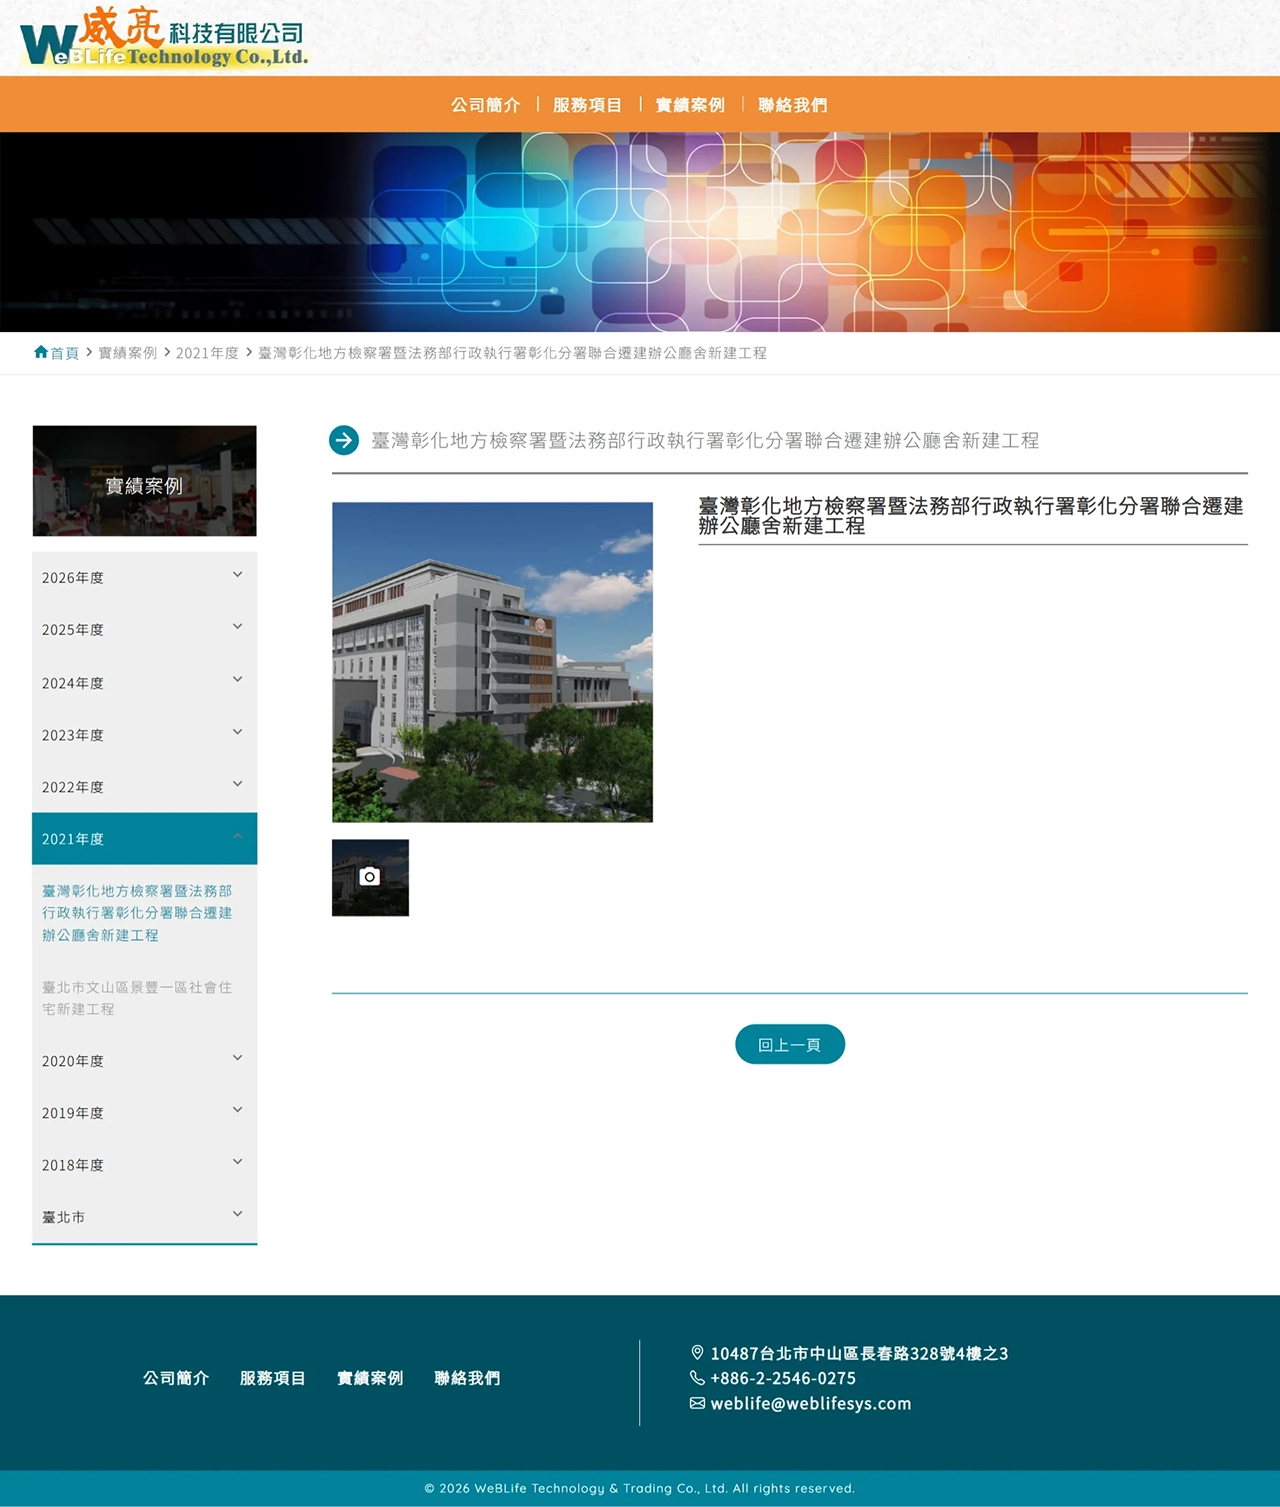Open sidebar link 臺北市文山區景豐一區社會住宅新建工程
Screen dimensions: 1280x1507
coord(137,998)
